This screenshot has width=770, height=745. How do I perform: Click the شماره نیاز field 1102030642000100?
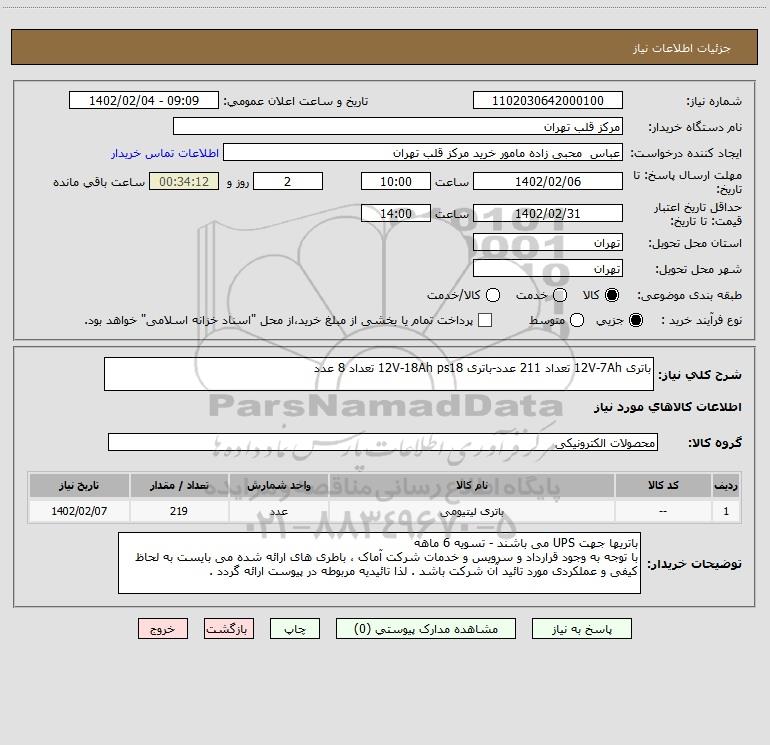pyautogui.click(x=548, y=100)
